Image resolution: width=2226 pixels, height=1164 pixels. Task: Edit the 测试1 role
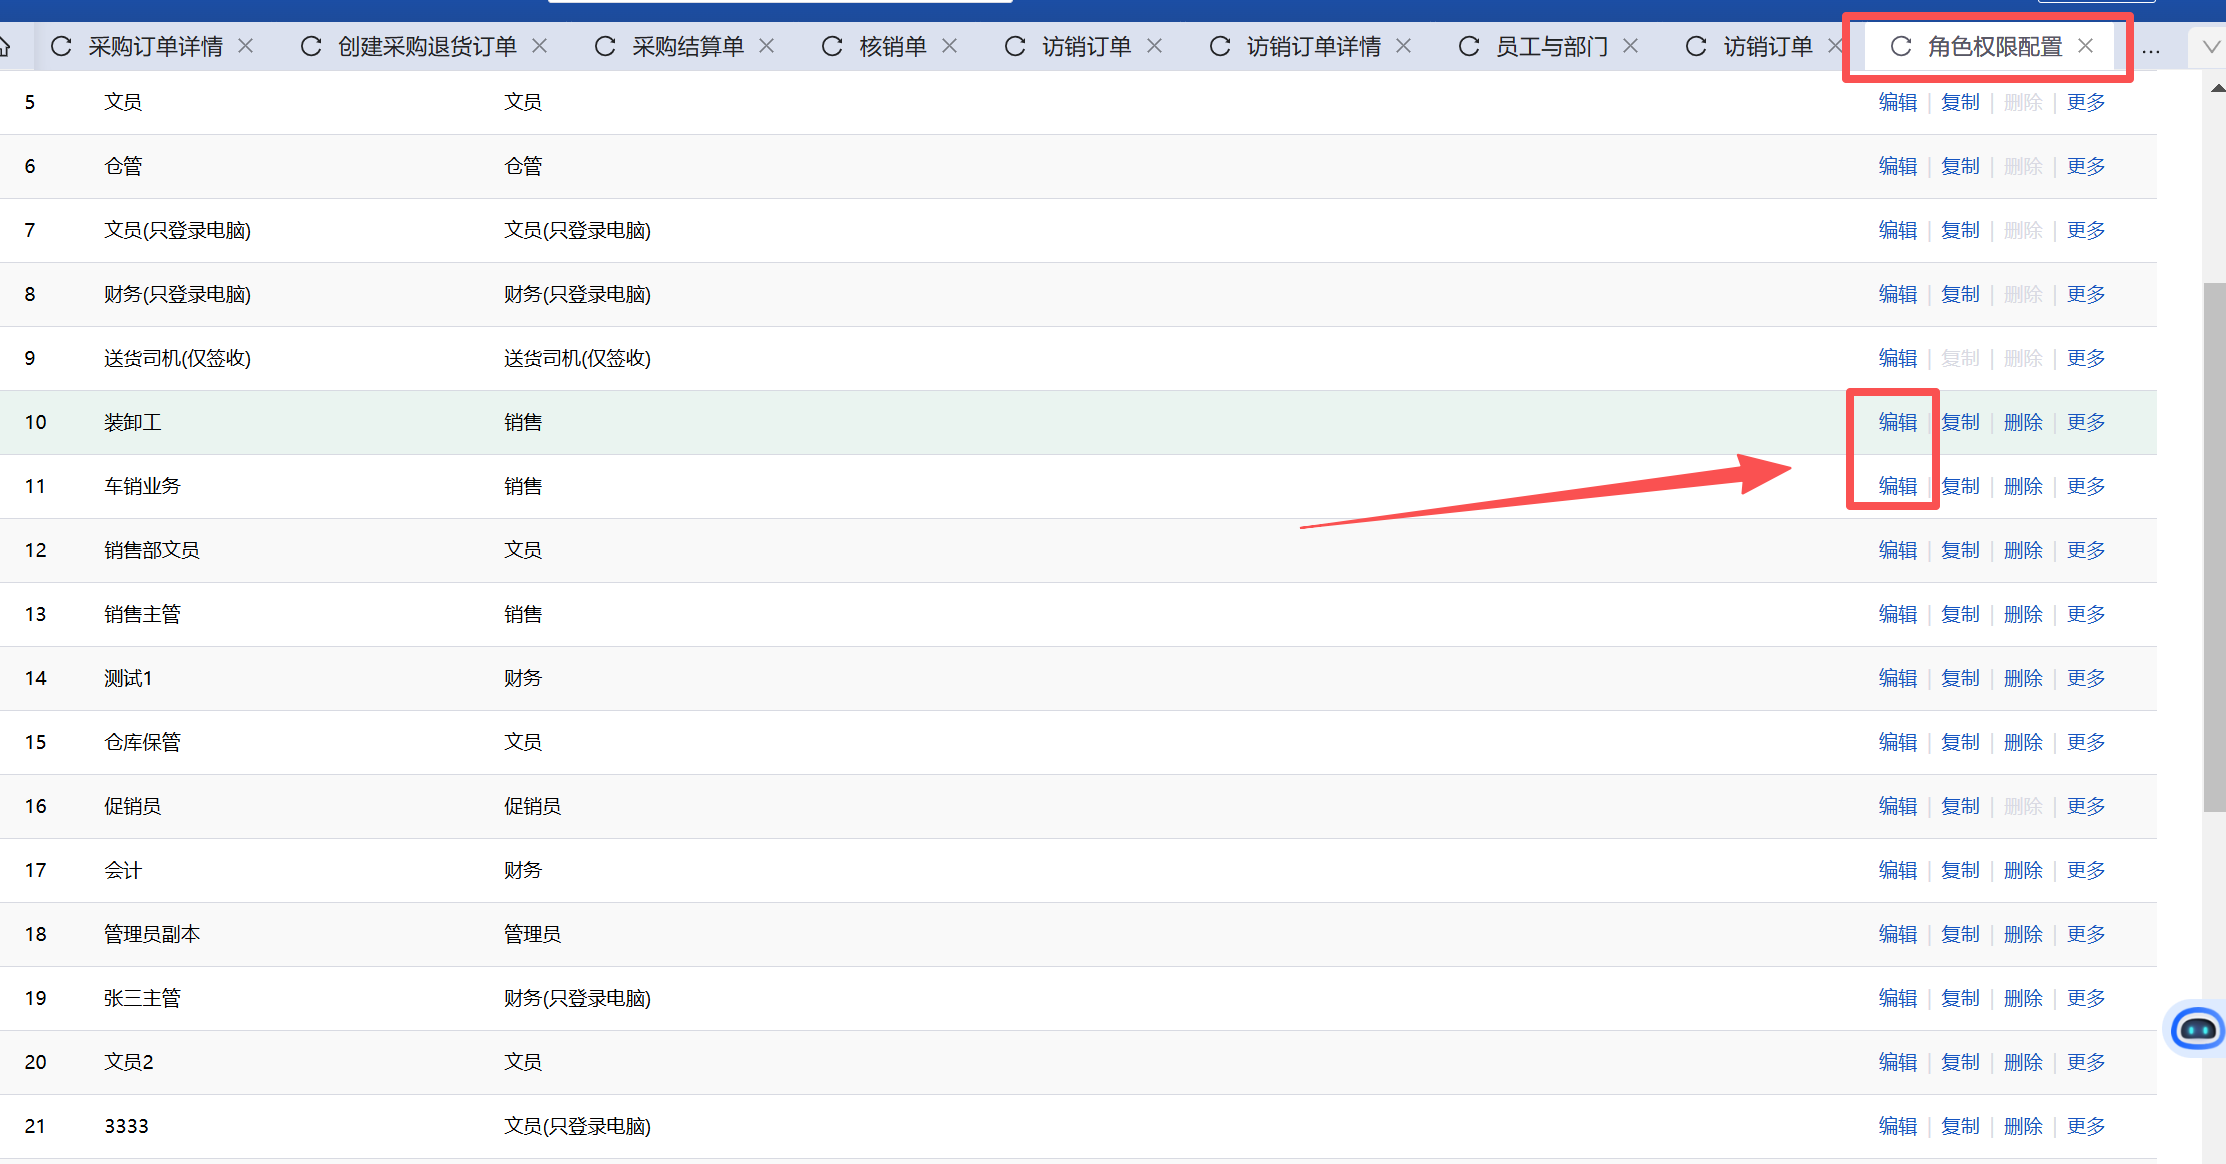pos(1897,678)
